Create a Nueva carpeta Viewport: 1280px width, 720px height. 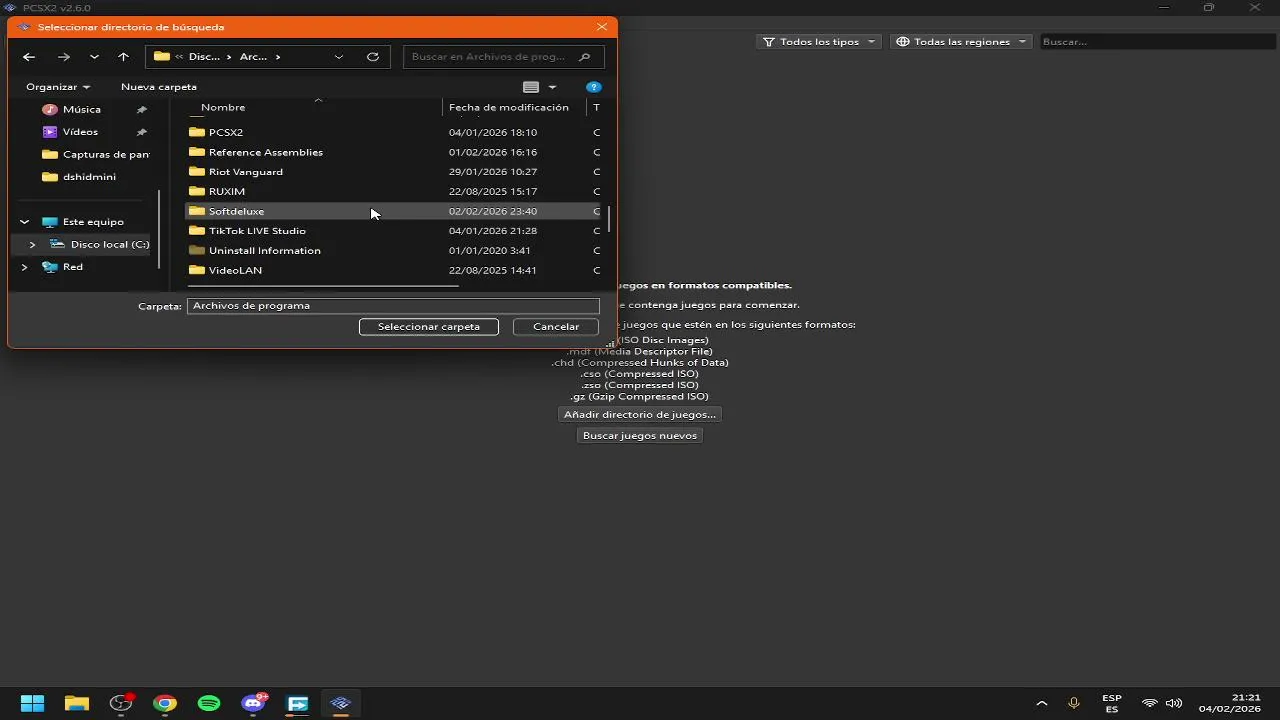click(x=159, y=87)
